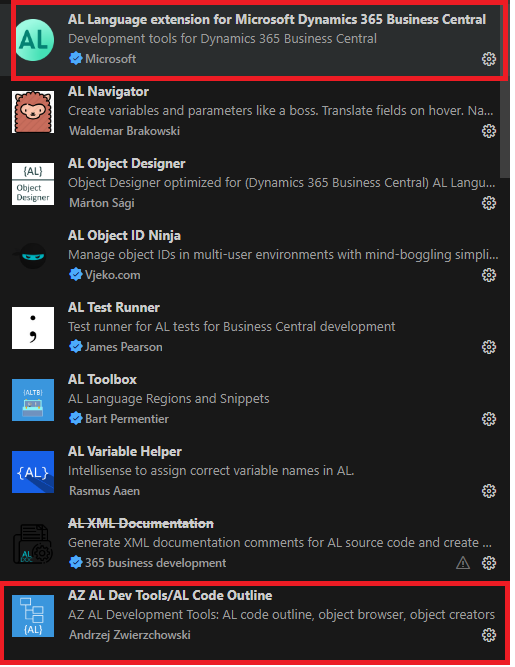Image resolution: width=515 pixels, height=667 pixels.
Task: Click verified badge next to Microsoft
Action: 76,58
